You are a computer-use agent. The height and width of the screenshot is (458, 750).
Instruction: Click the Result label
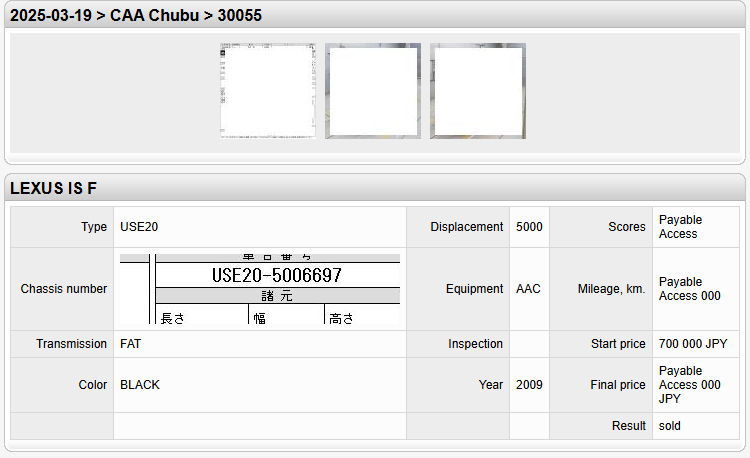coord(629,426)
